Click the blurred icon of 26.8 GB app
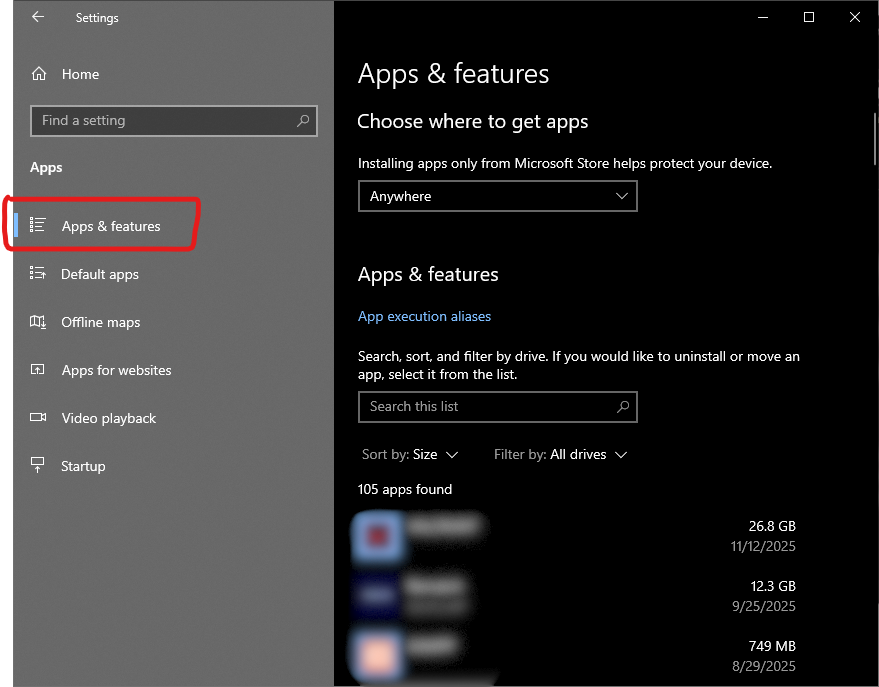Screen dimensions: 879x687 [378, 536]
